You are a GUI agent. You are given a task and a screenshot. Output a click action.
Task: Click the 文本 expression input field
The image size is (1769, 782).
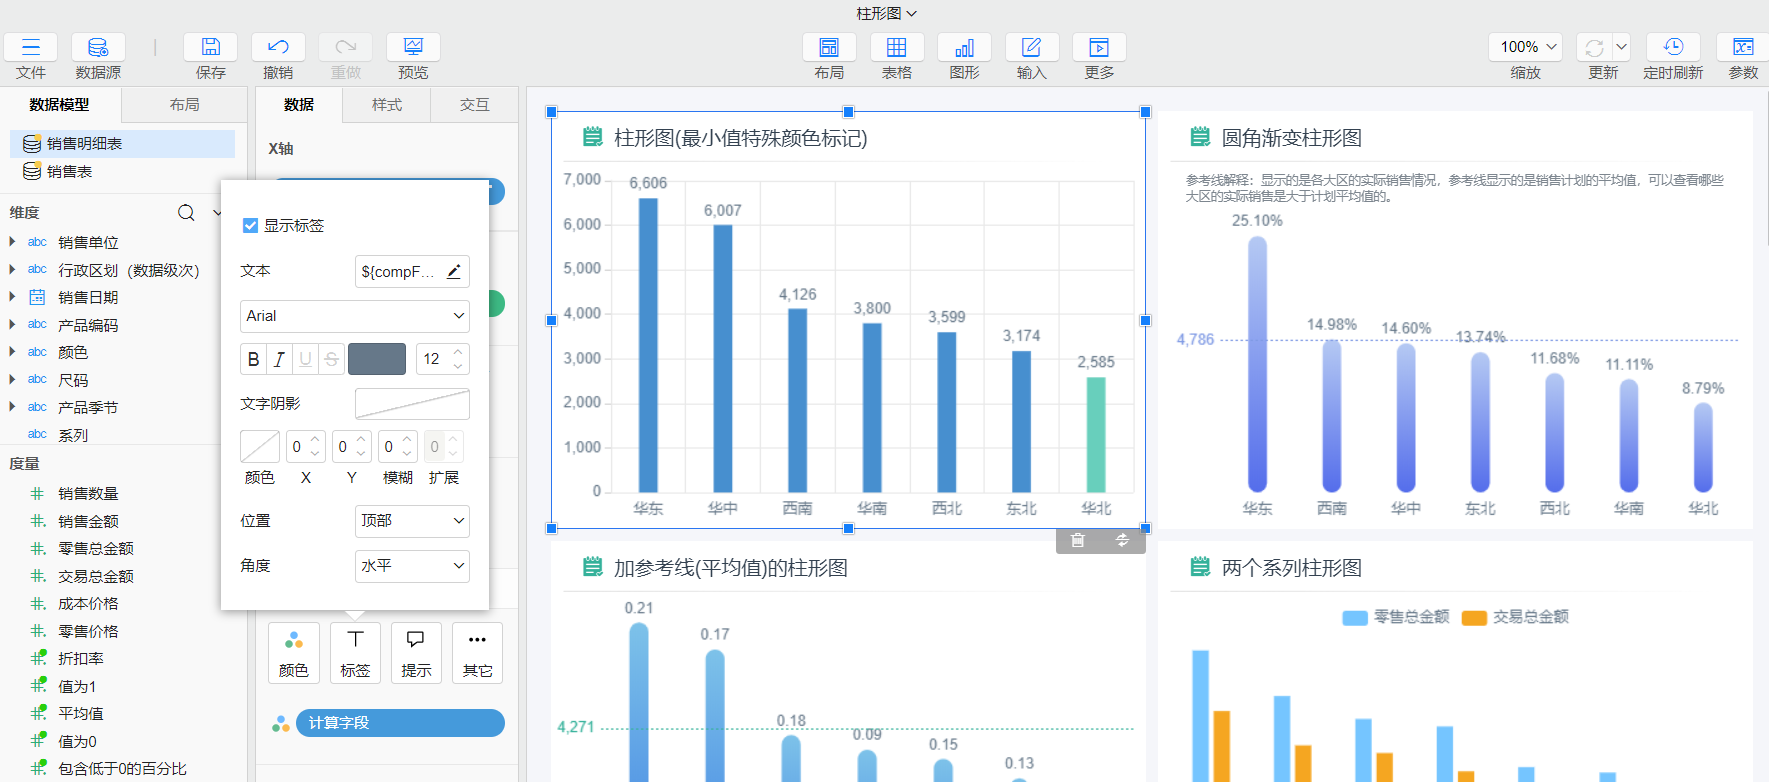400,272
